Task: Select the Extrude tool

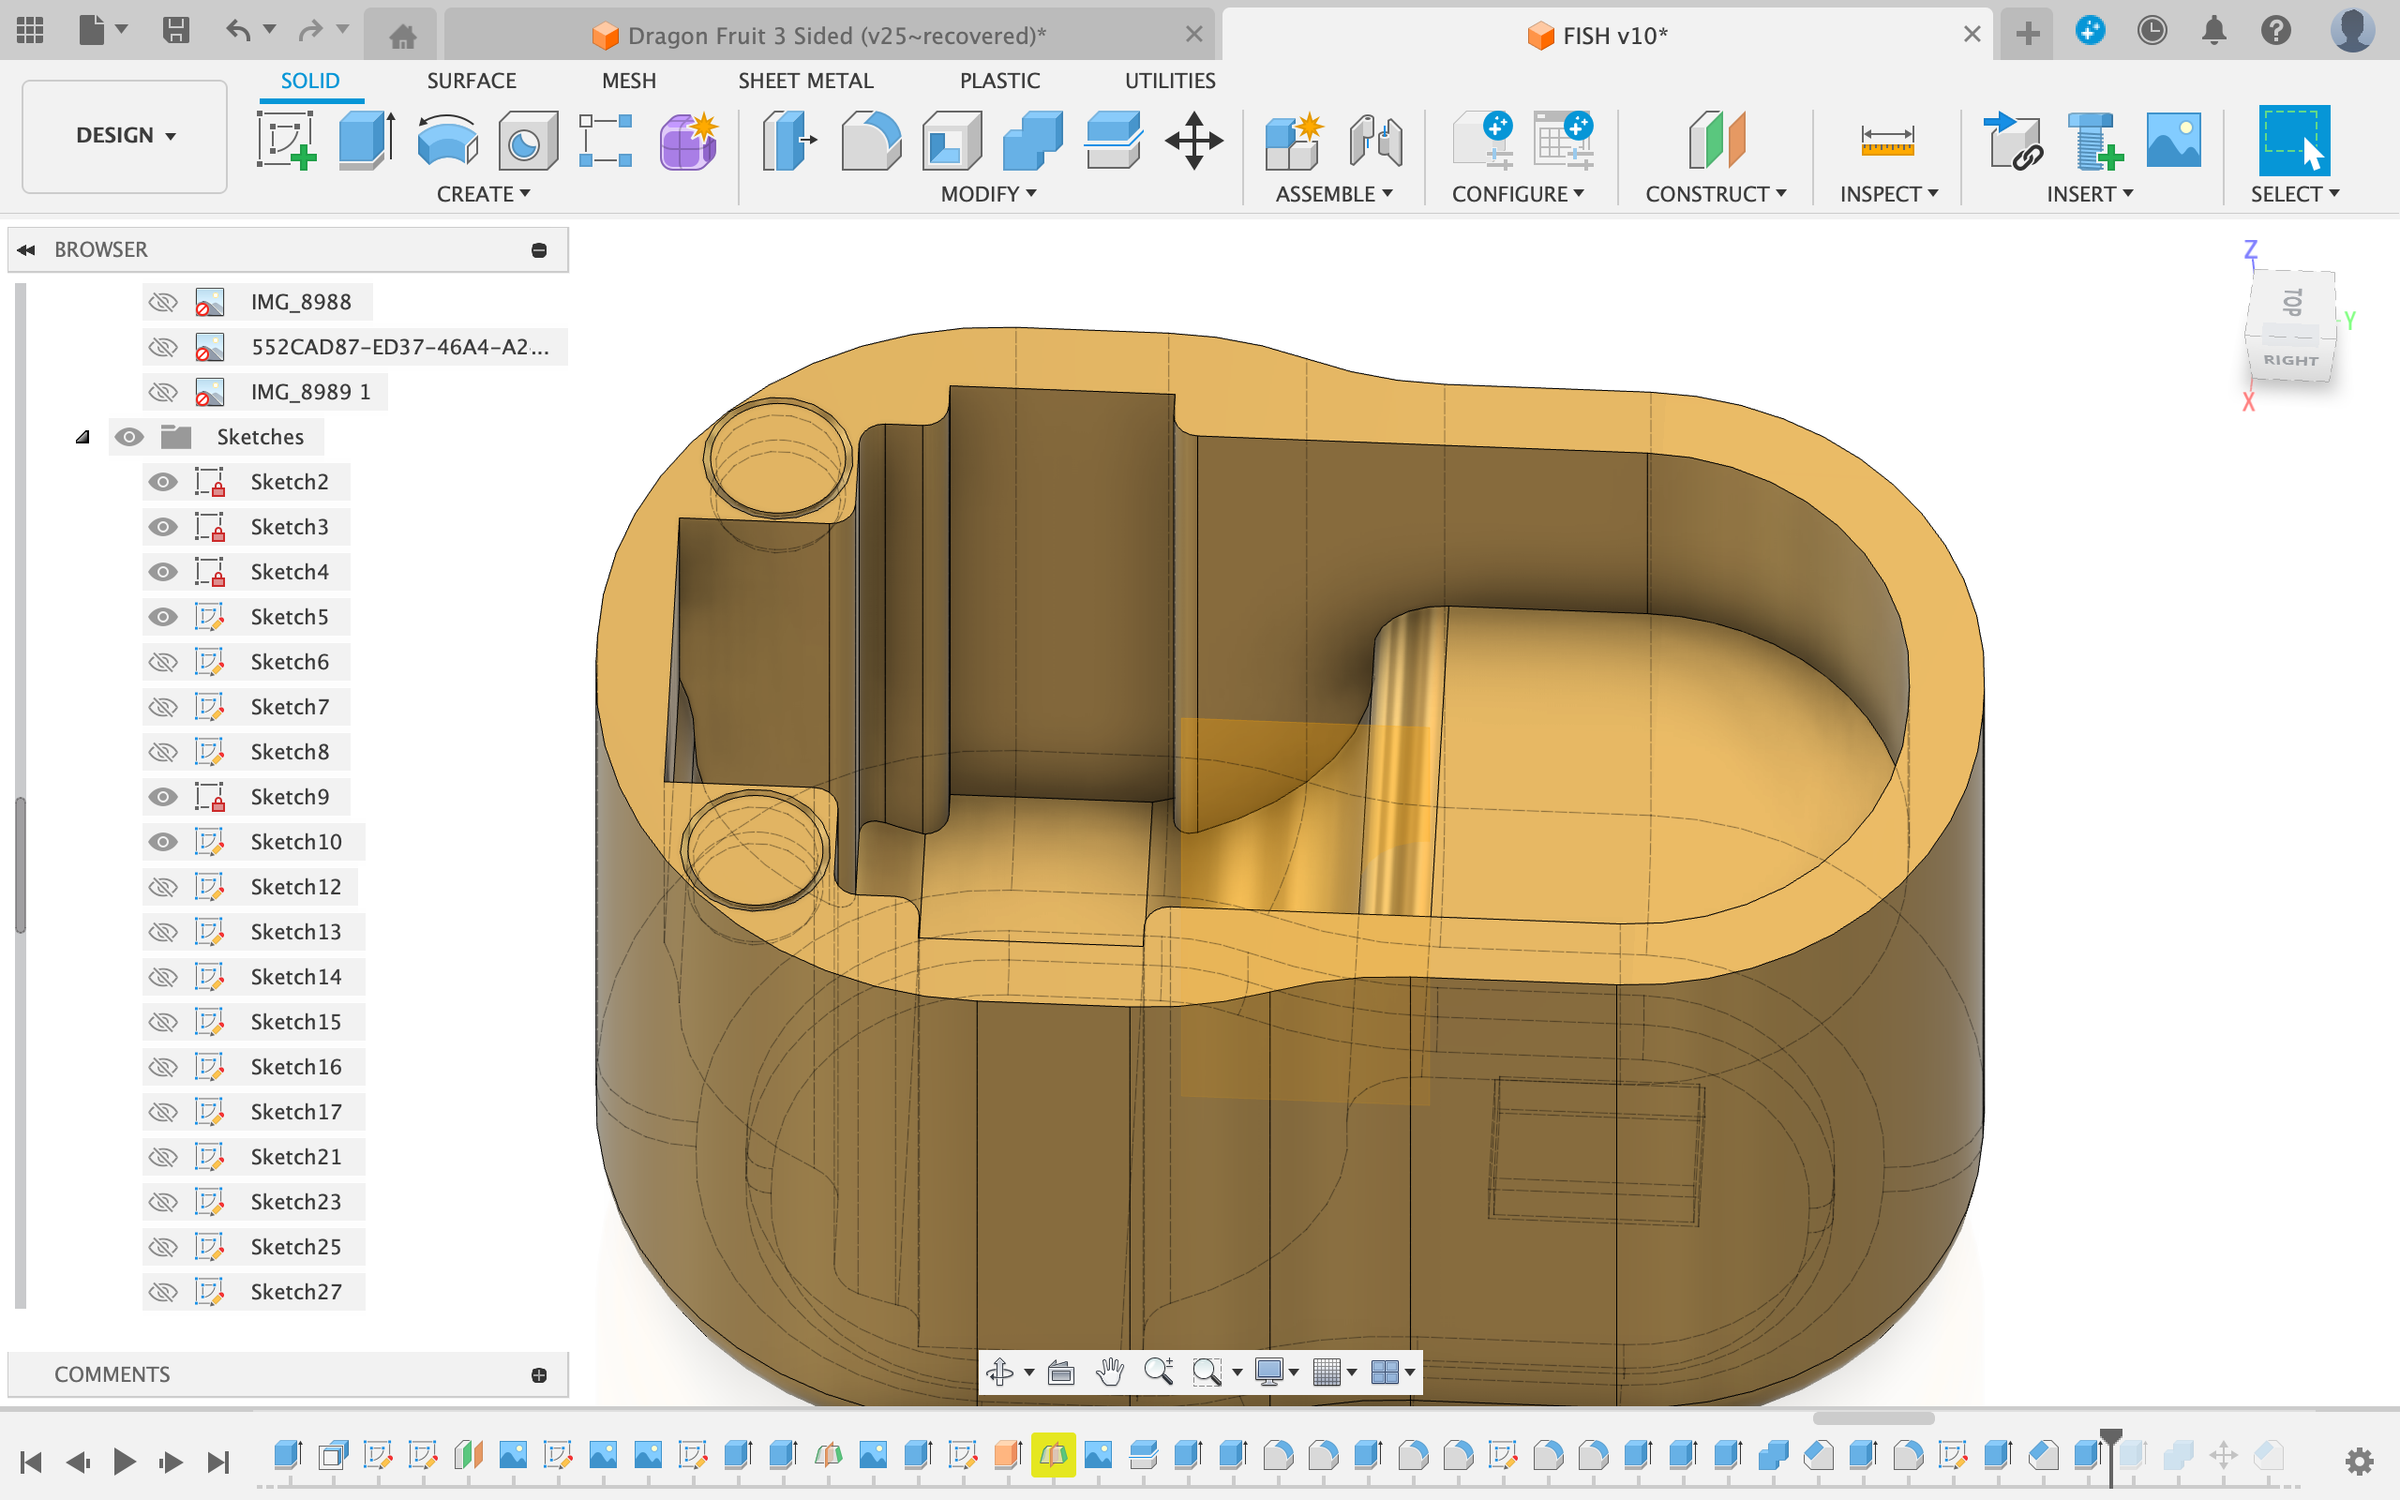Action: (x=365, y=140)
